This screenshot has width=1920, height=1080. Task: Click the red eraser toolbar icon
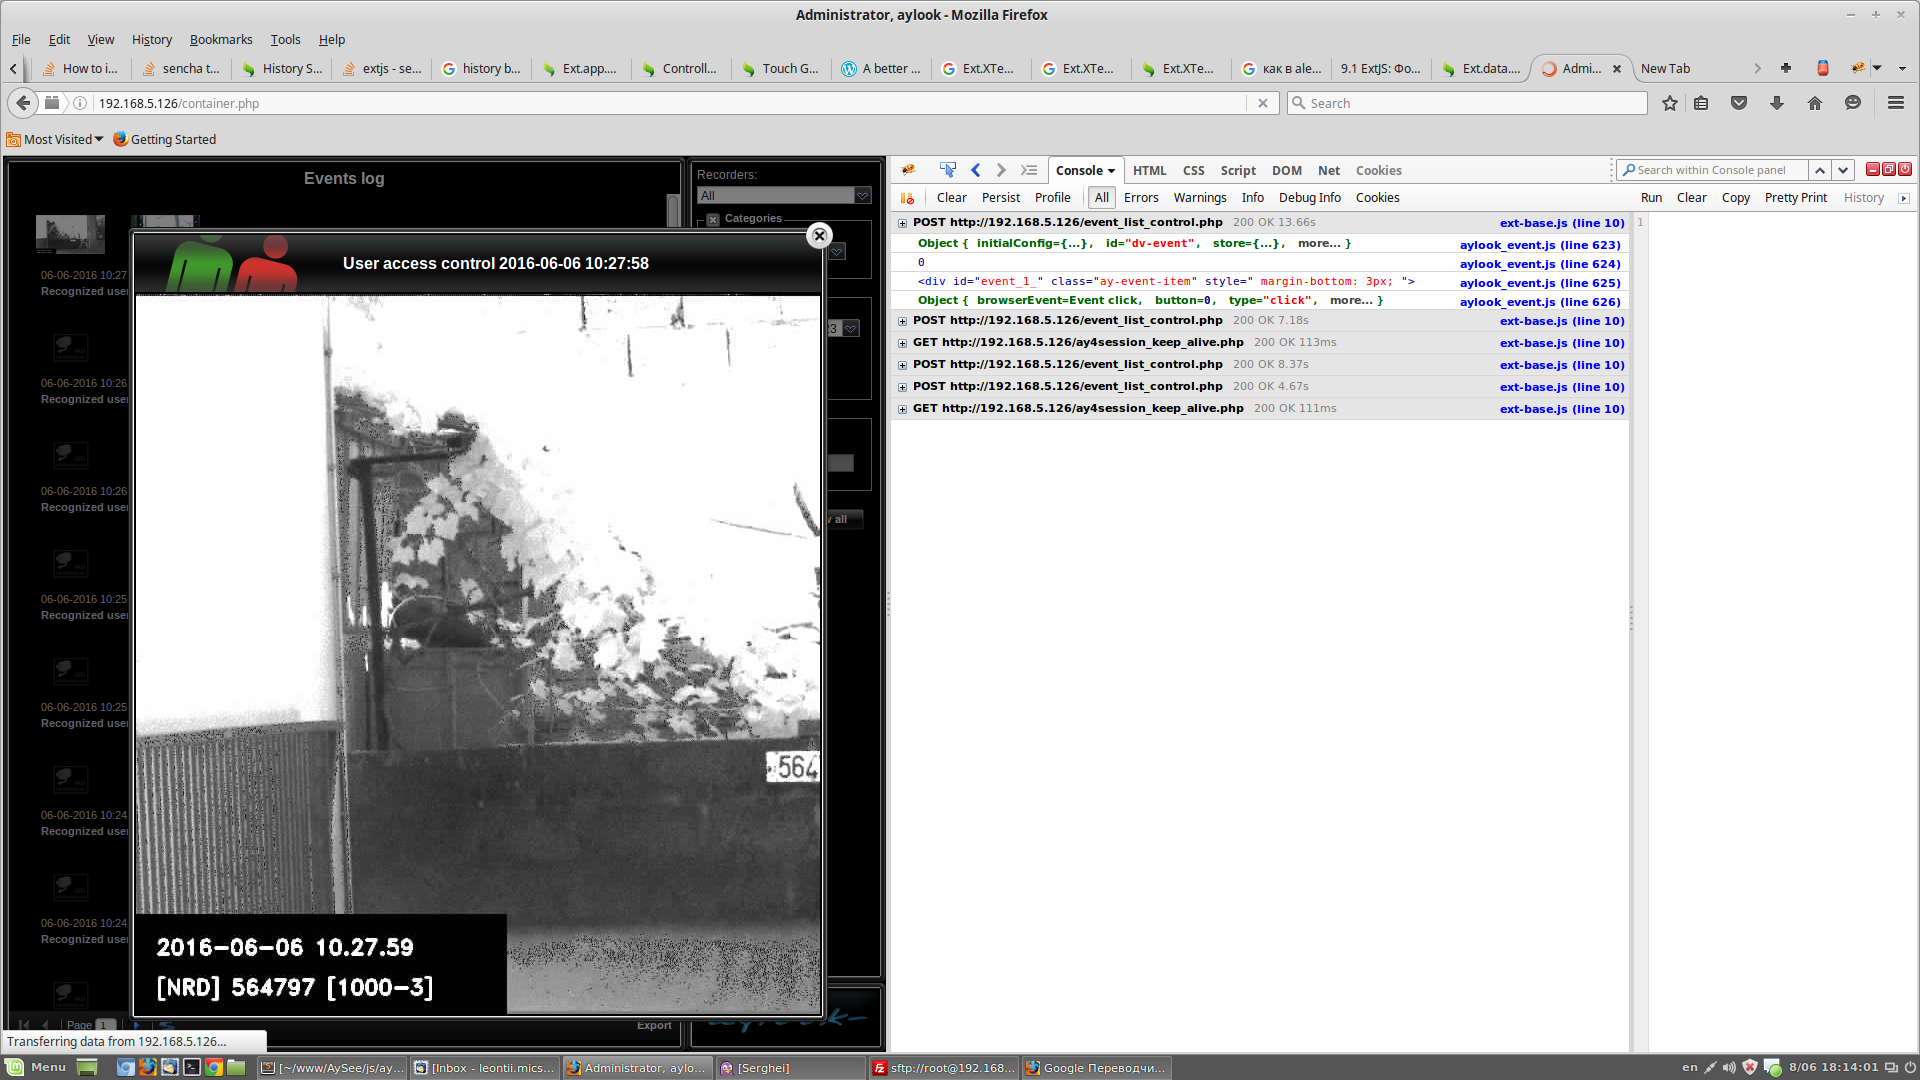click(1823, 68)
